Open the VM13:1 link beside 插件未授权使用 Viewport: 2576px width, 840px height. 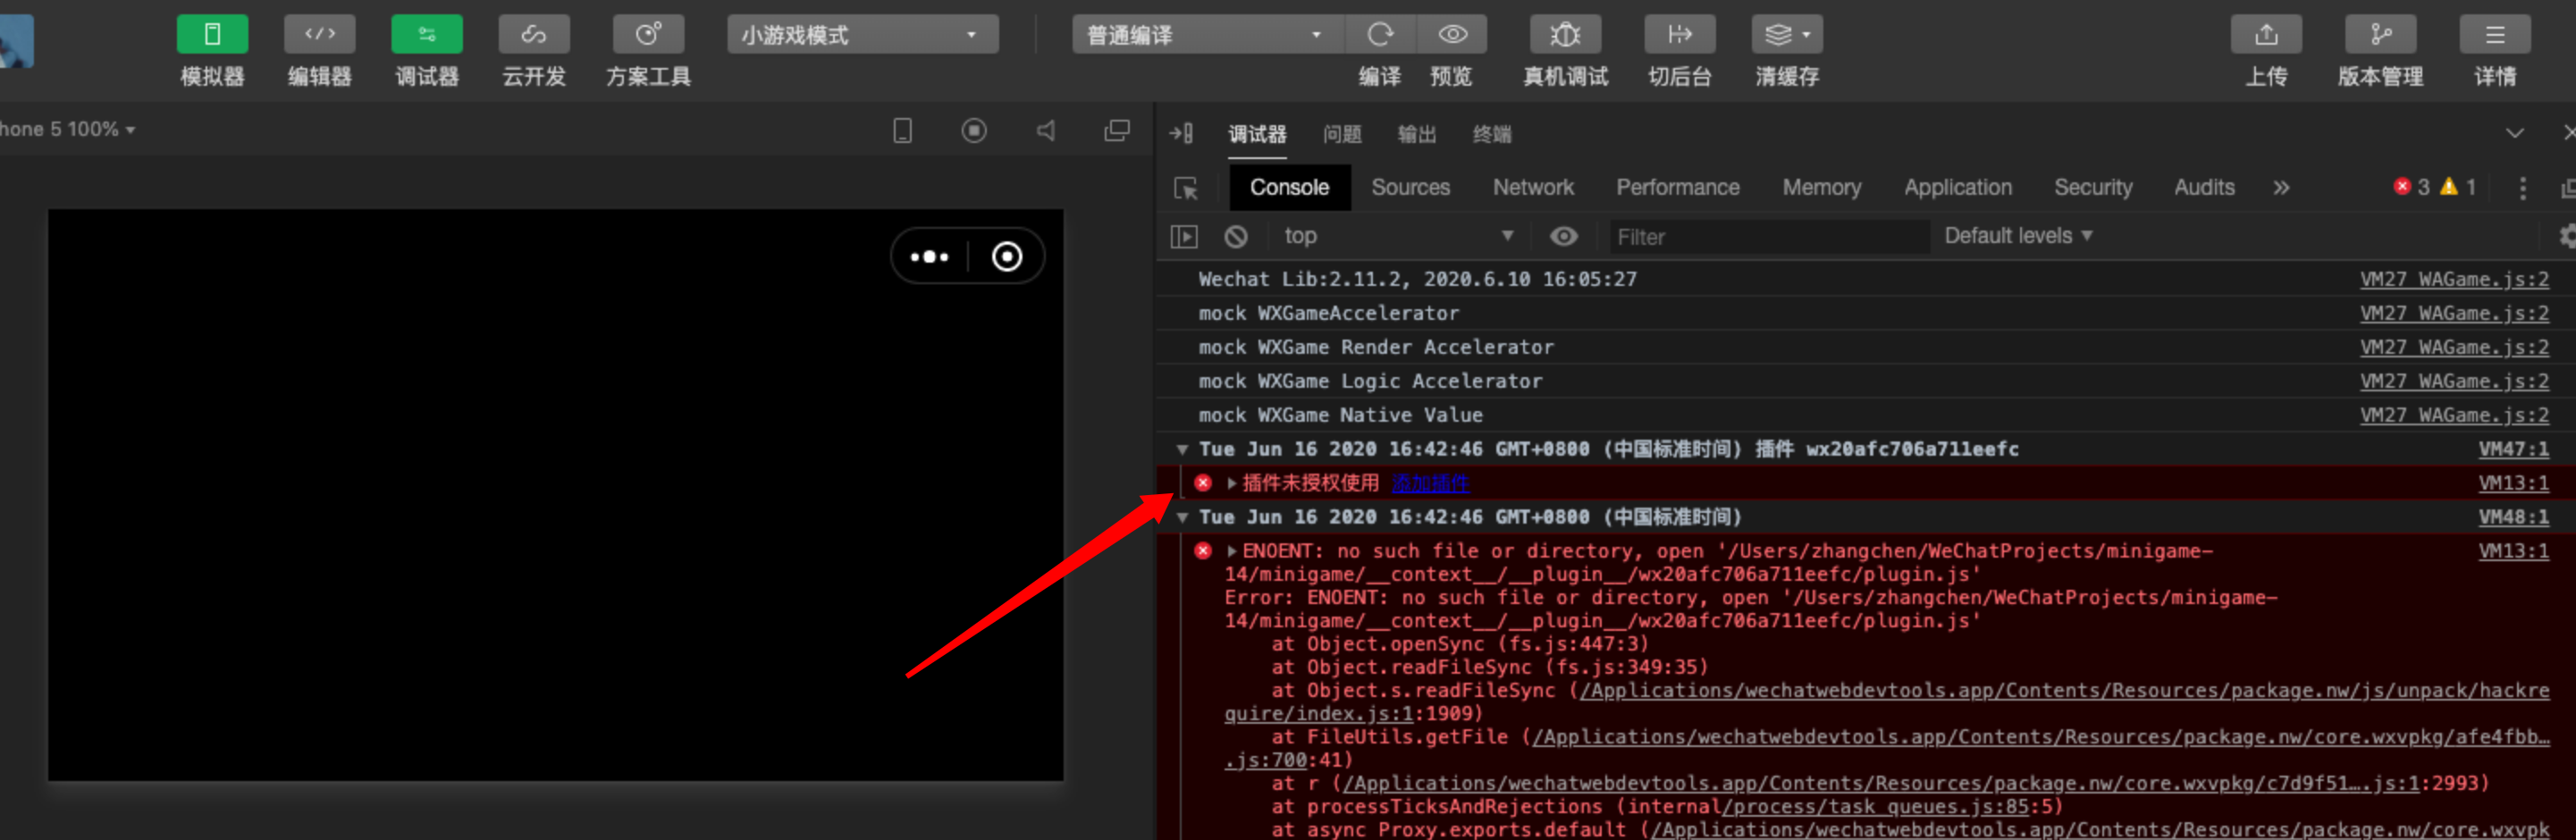point(2513,484)
